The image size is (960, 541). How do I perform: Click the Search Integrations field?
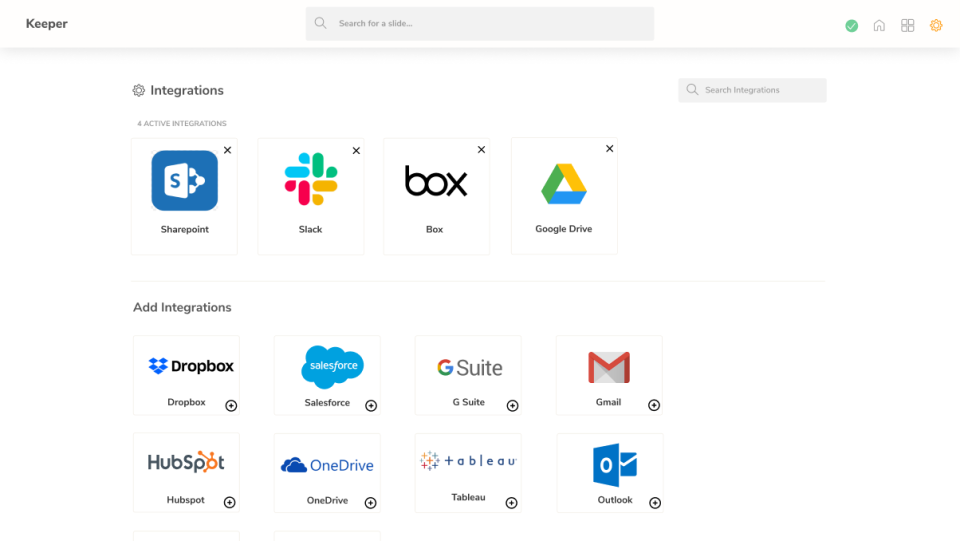tap(752, 90)
